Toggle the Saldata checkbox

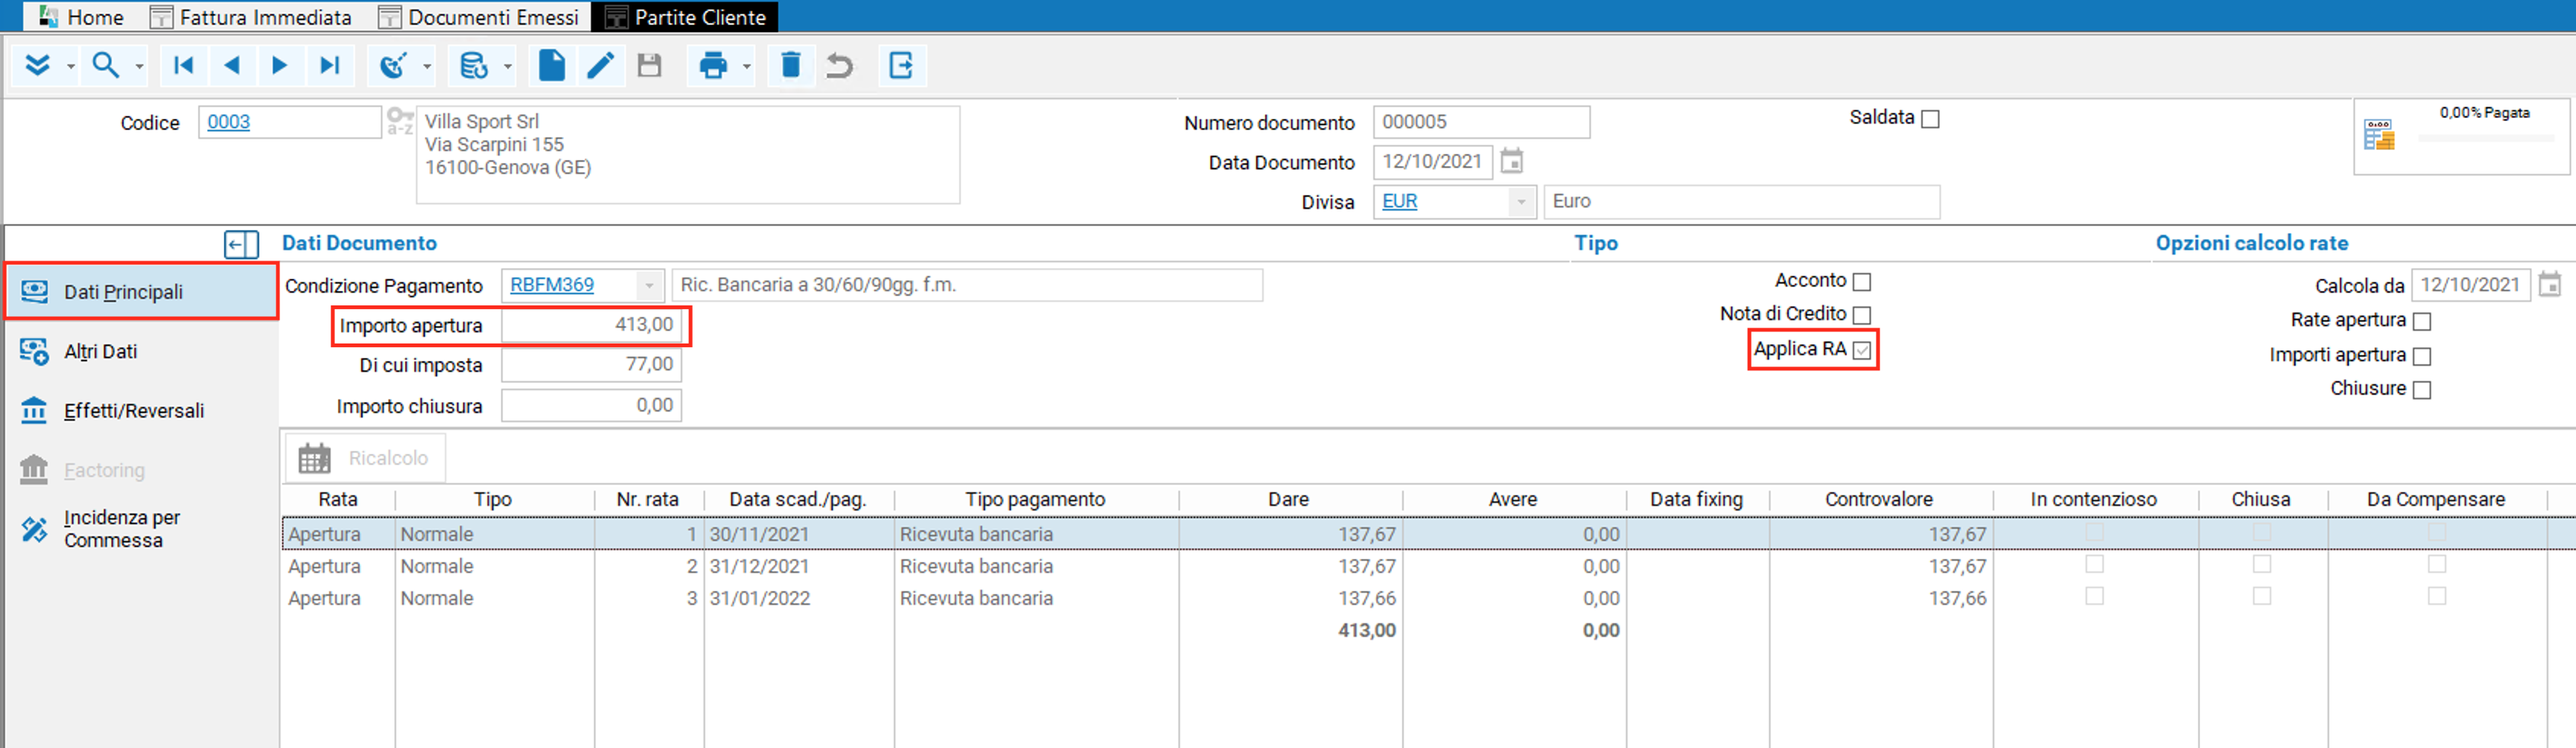[1931, 119]
